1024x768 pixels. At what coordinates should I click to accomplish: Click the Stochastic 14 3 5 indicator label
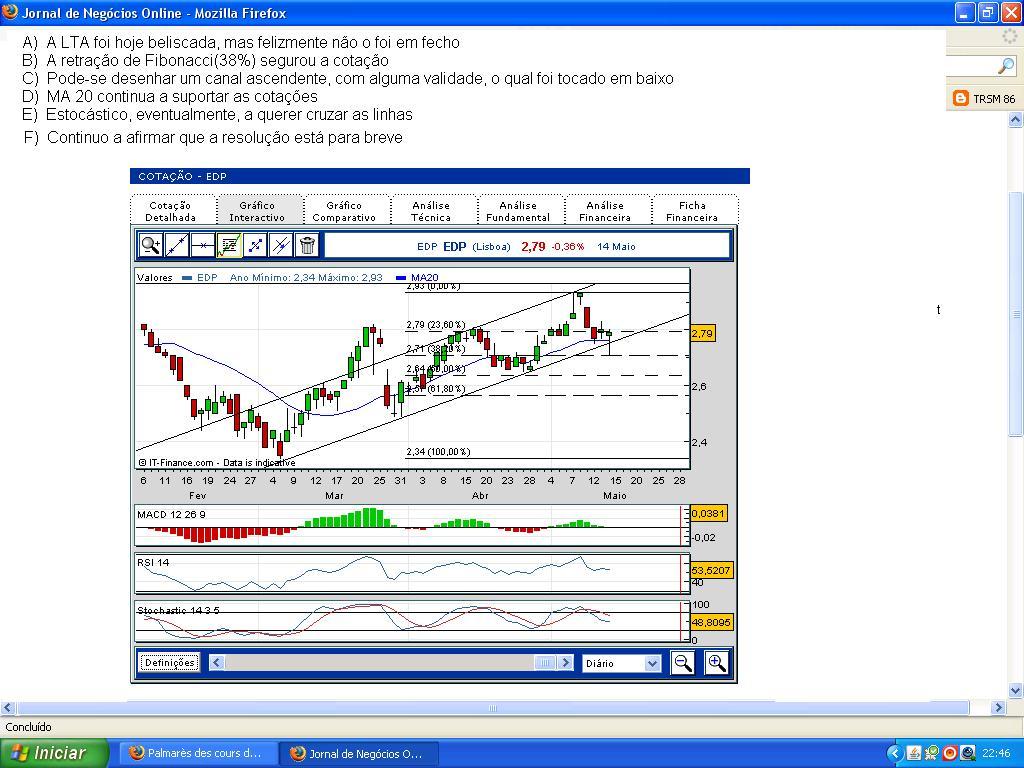click(178, 610)
